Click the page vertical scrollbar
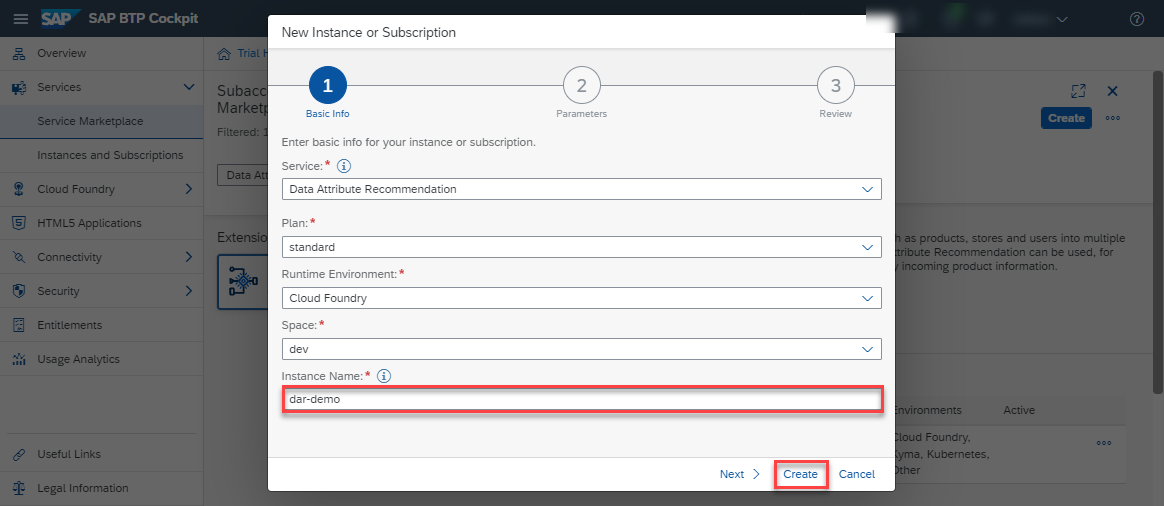 point(1157,230)
